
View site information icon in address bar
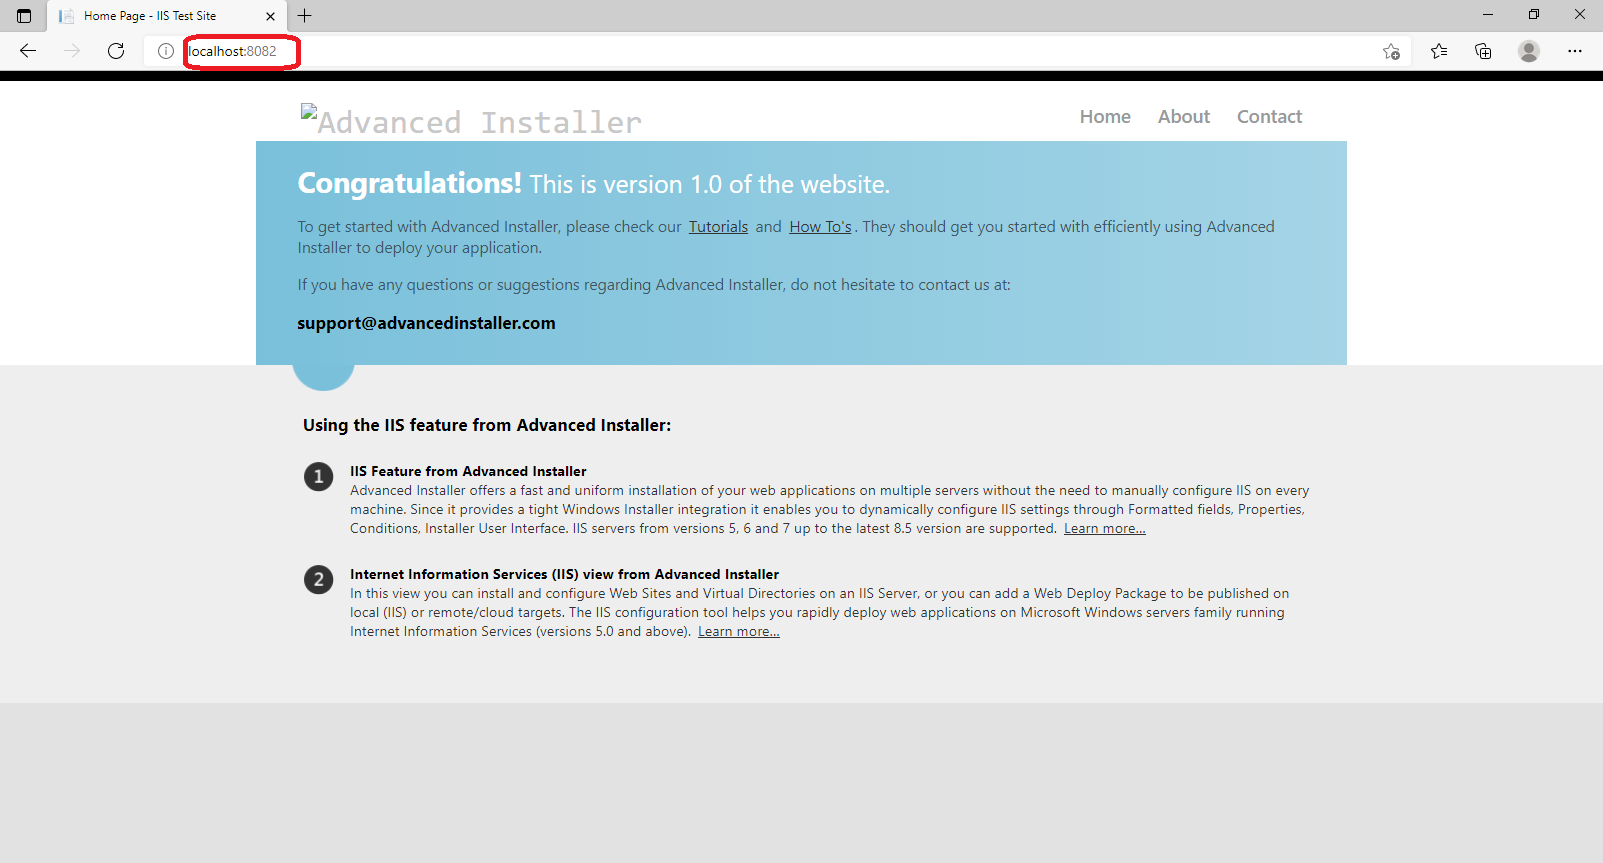166,51
